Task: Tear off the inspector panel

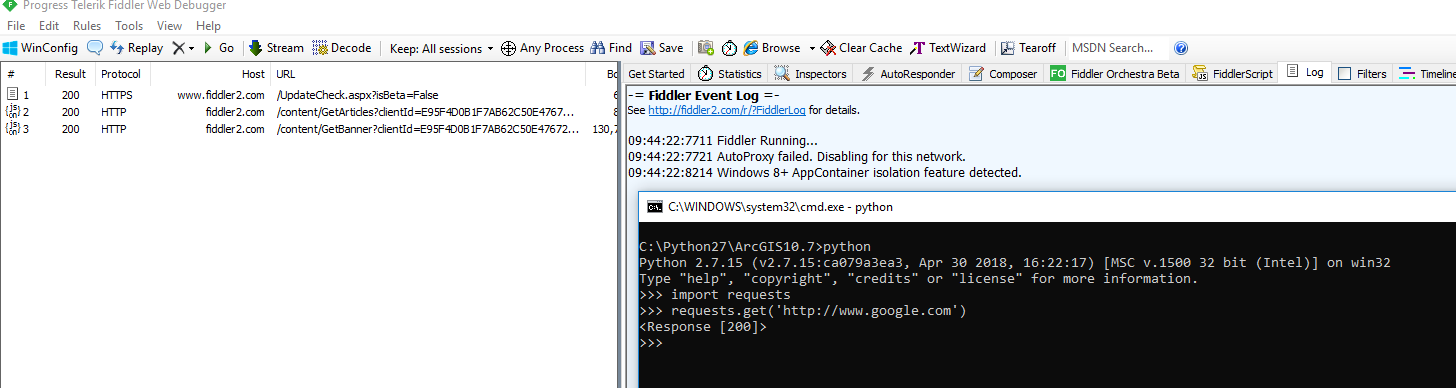Action: coord(1028,48)
